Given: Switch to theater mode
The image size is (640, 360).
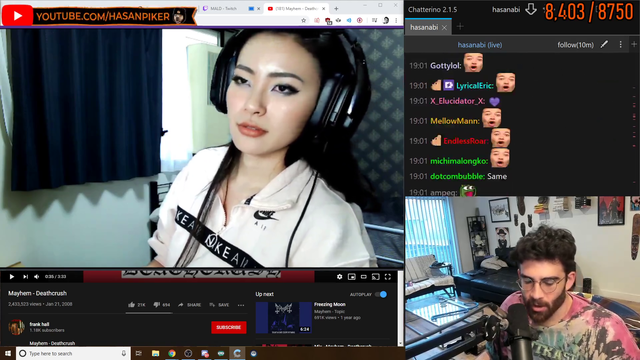Looking at the screenshot, I should click(364, 277).
